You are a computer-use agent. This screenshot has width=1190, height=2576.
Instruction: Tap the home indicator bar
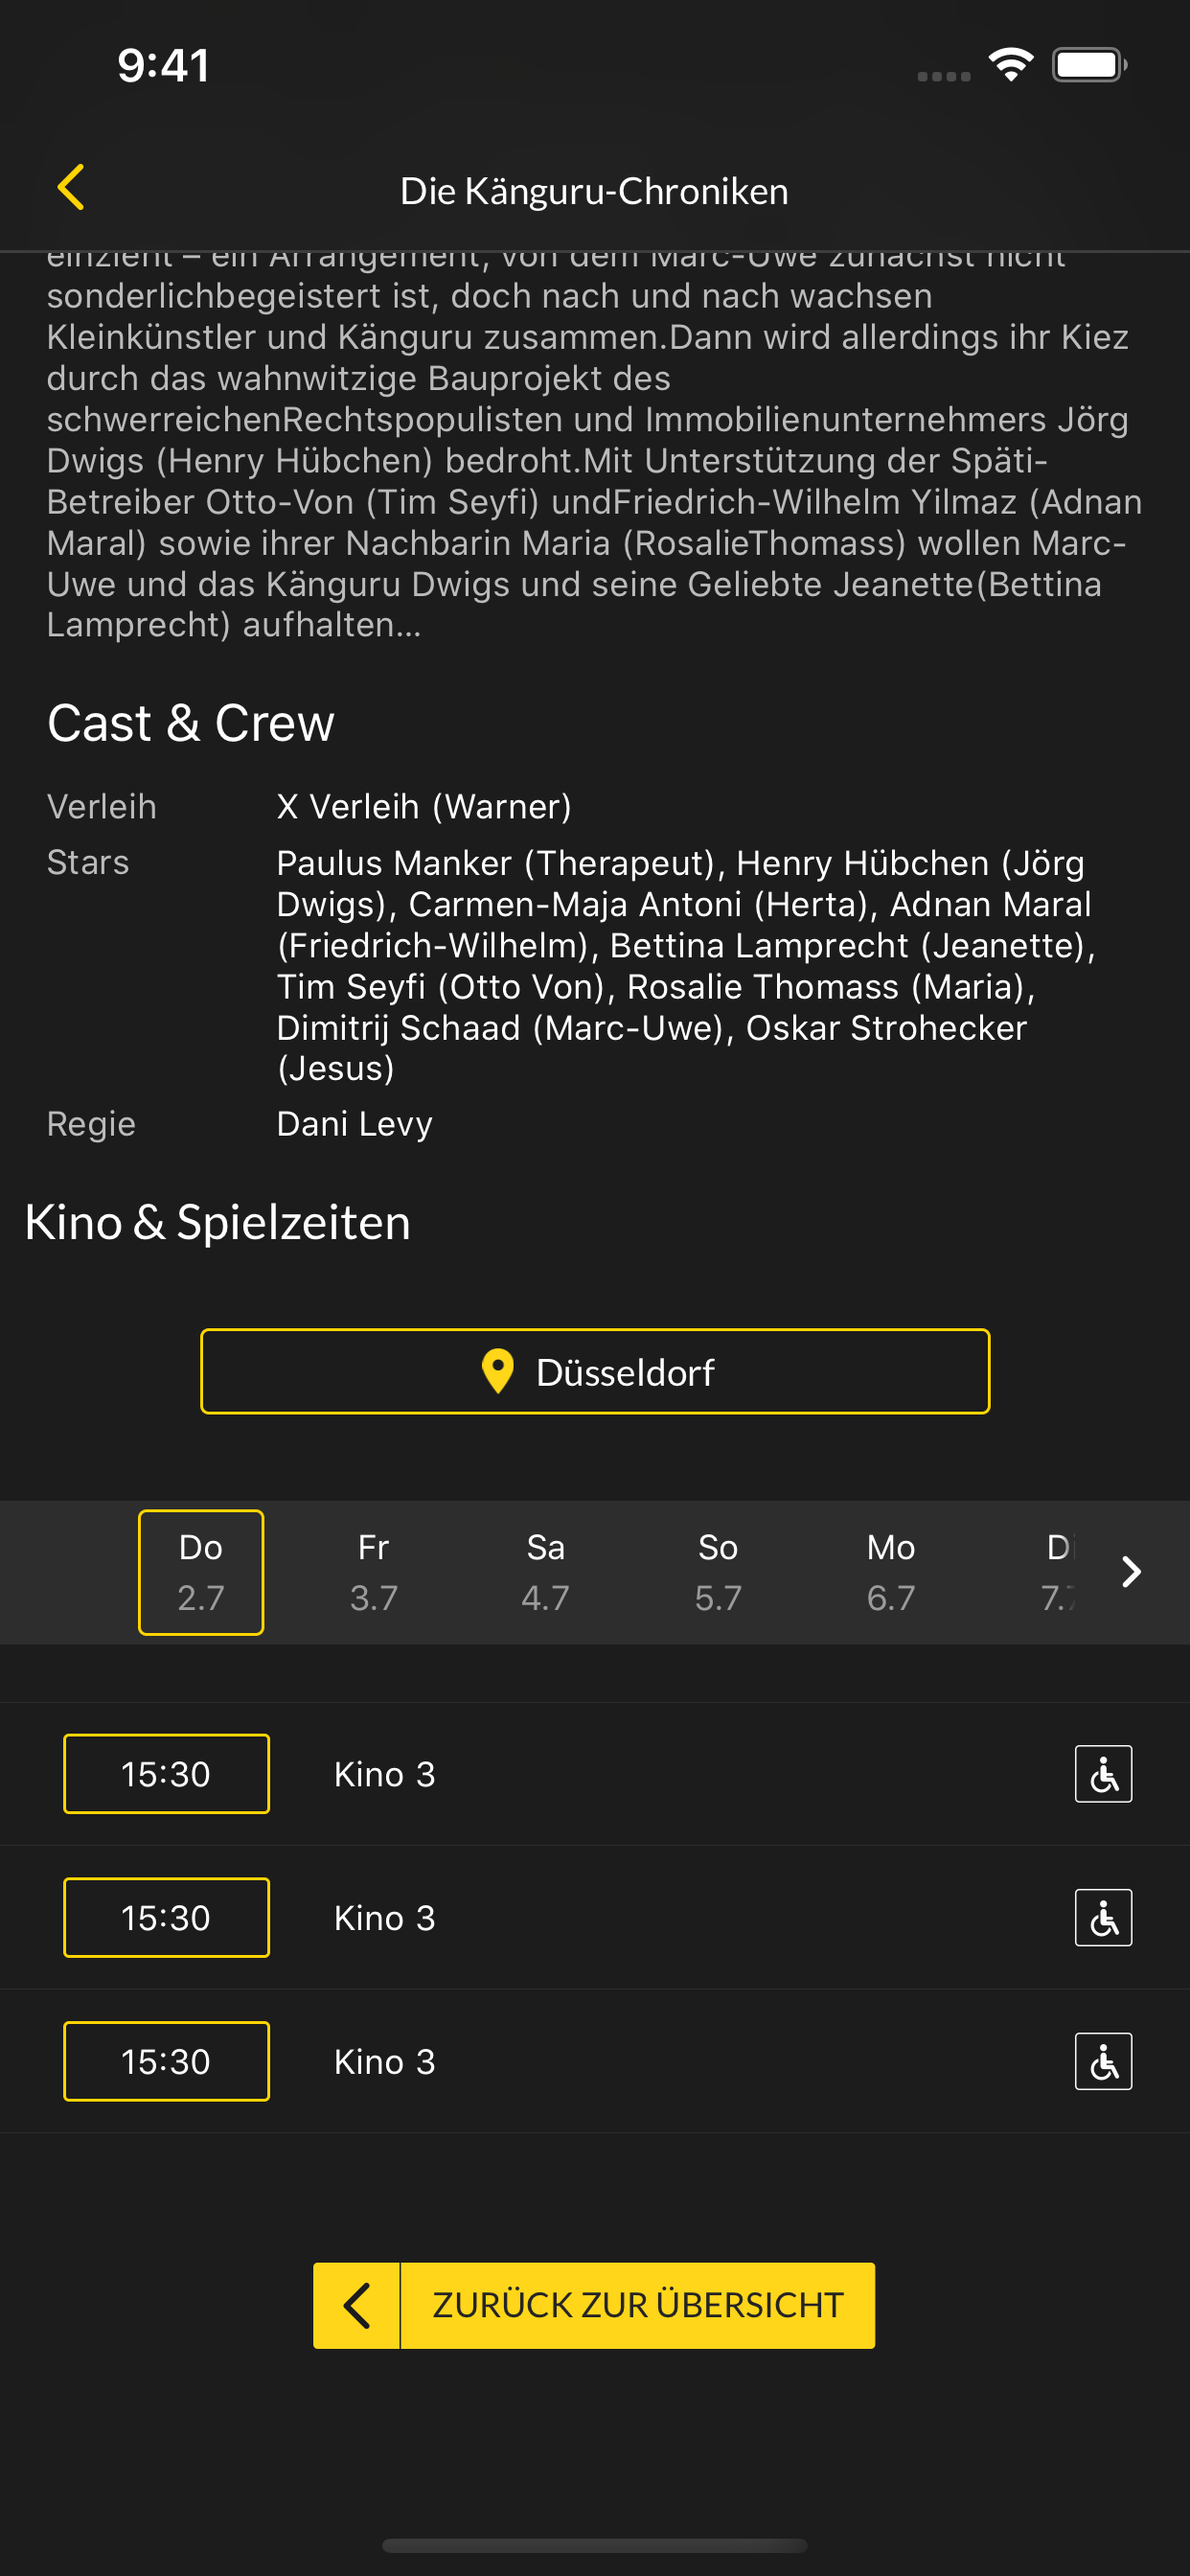595,2545
